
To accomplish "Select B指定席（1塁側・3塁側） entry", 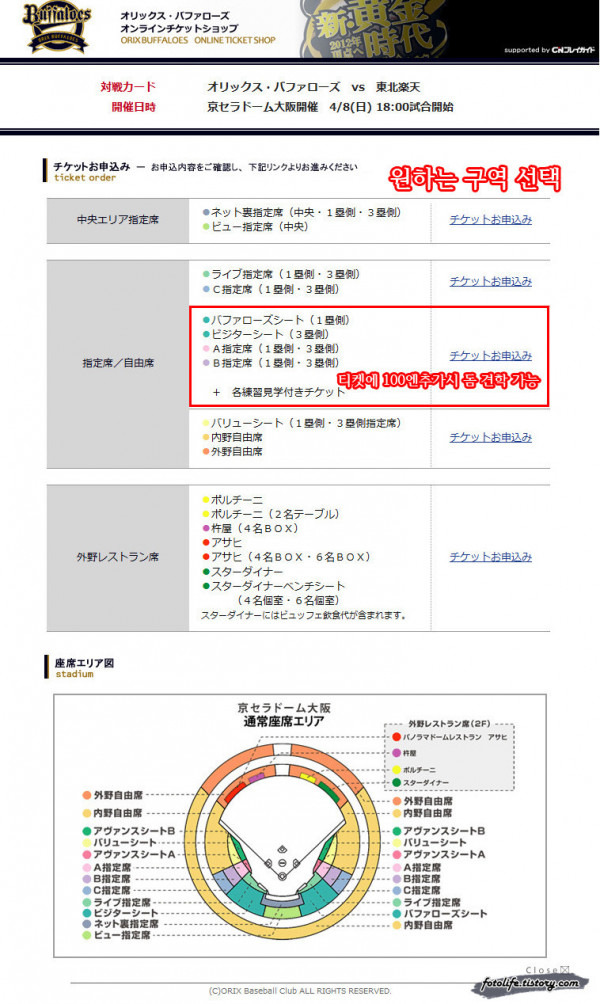I will (x=271, y=363).
